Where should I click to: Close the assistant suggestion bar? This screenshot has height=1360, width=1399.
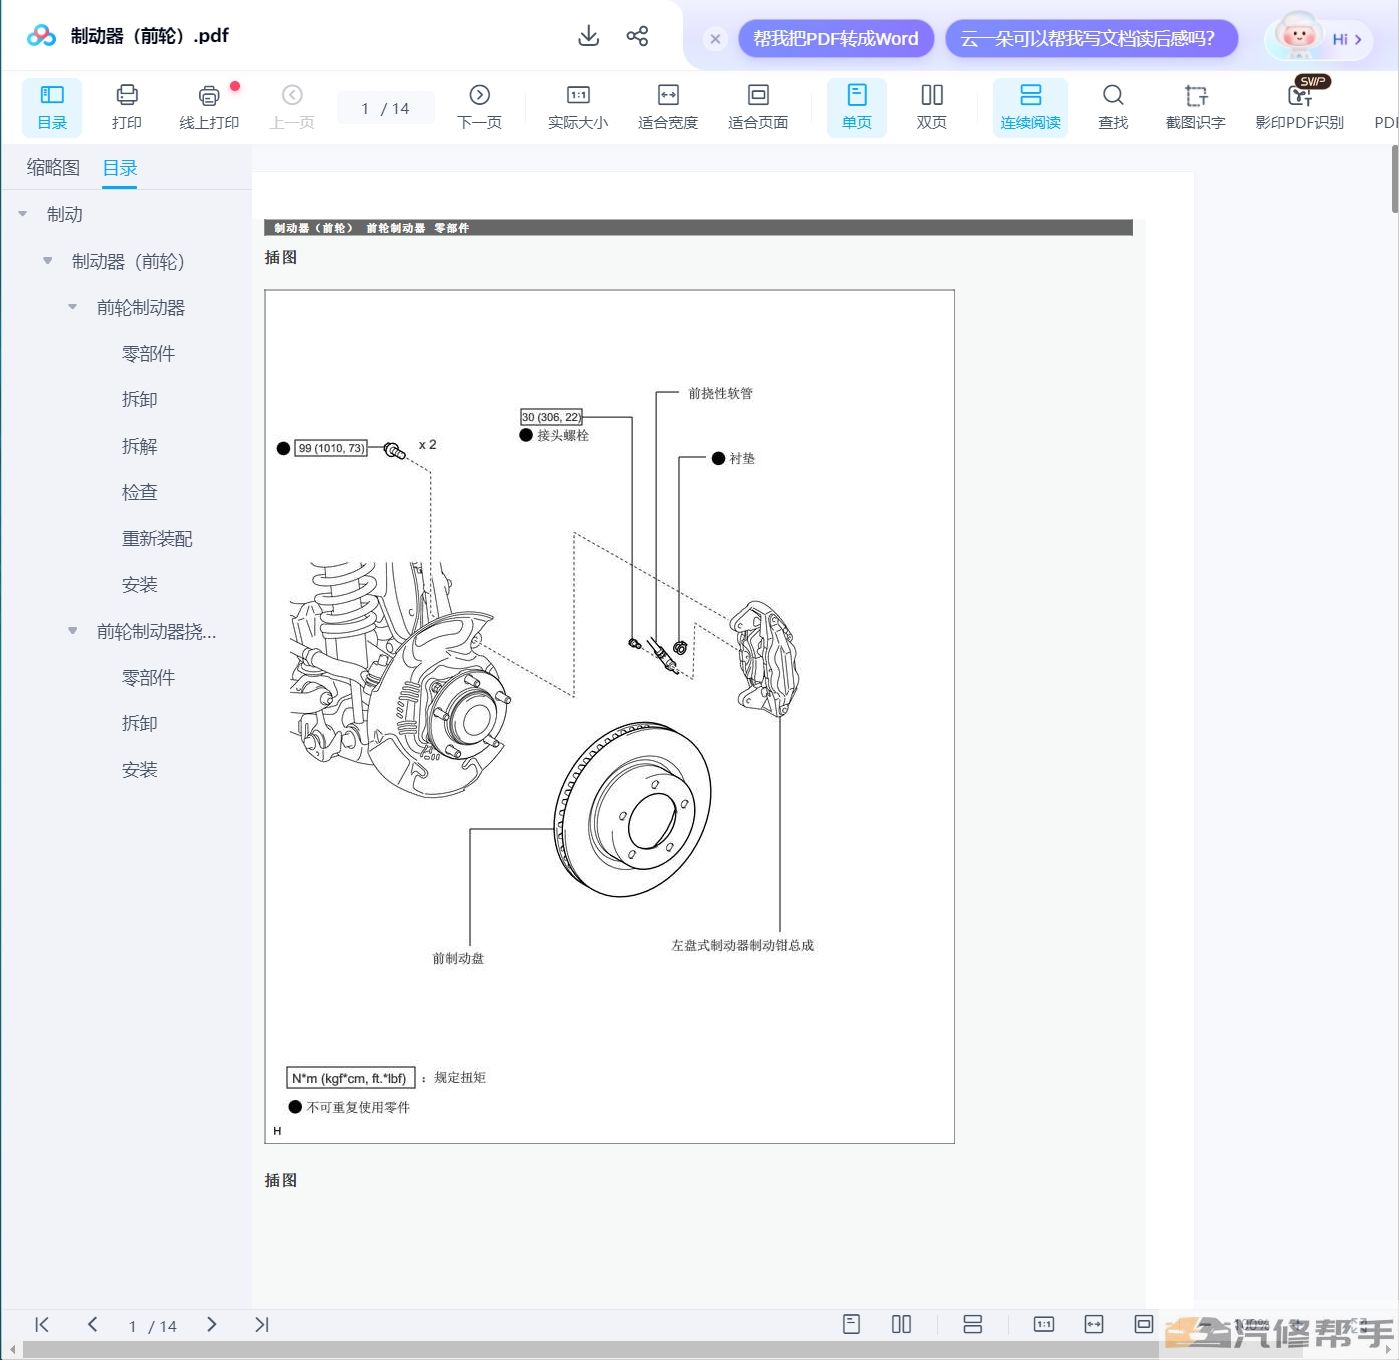[x=715, y=39]
